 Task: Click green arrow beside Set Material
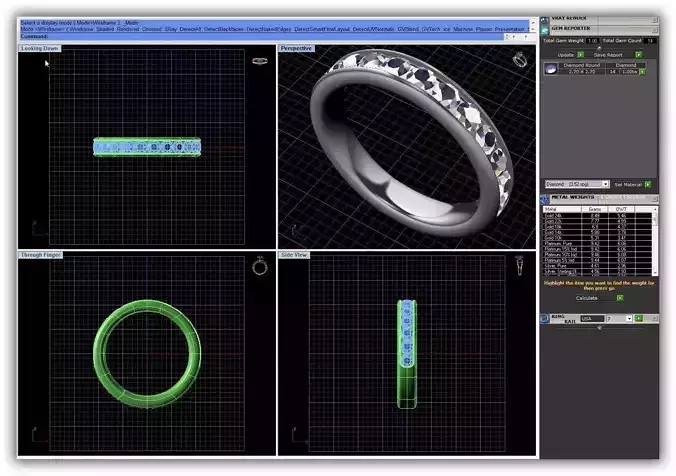pos(648,185)
